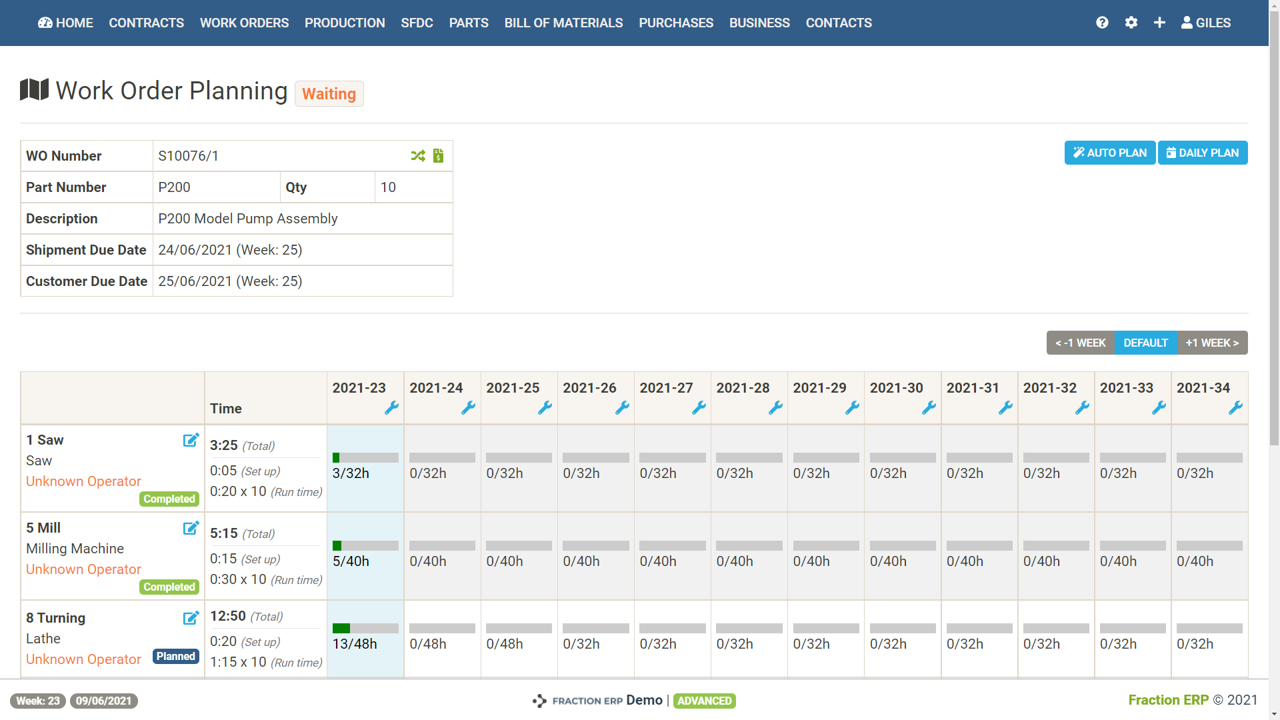Click the Auto Plan button
Viewport: 1280px width, 720px height.
click(x=1109, y=153)
